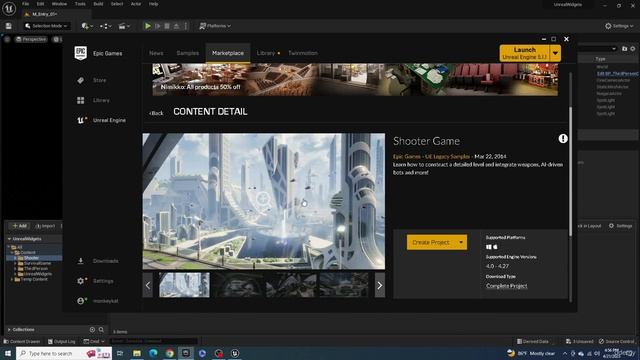Click the viewport options hamburger icon

[7, 39]
